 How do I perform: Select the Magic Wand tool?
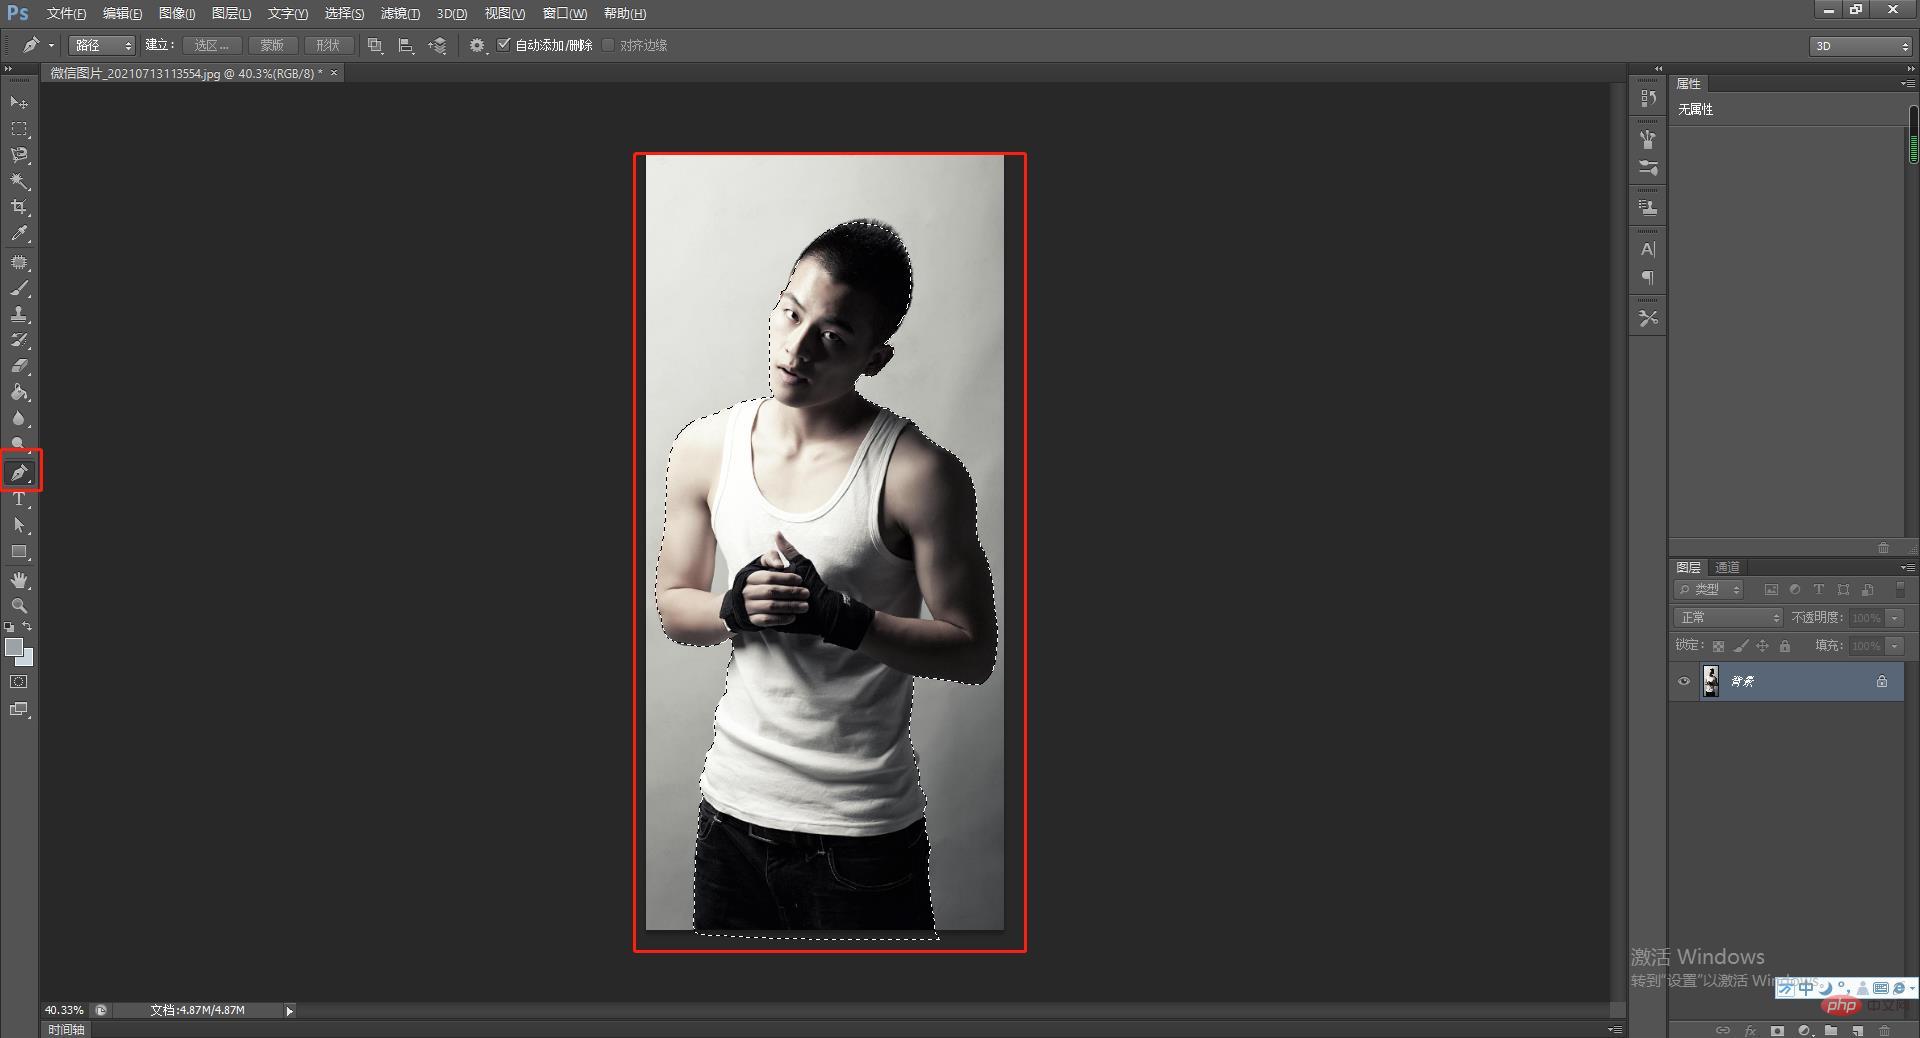click(19, 181)
